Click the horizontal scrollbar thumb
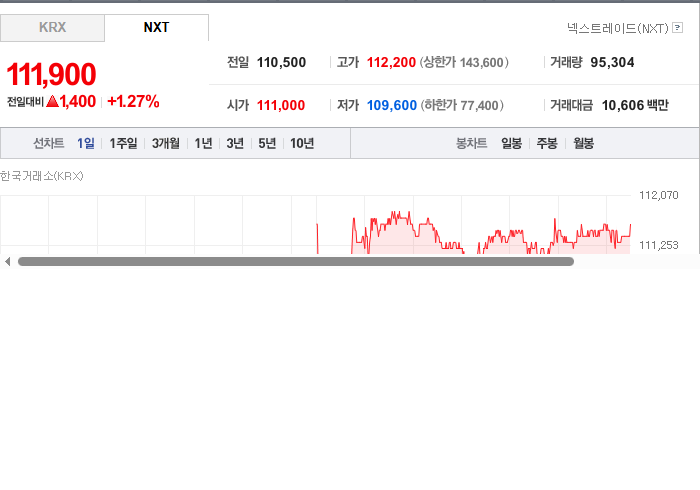Viewport: 700px width, 490px height. click(x=296, y=262)
